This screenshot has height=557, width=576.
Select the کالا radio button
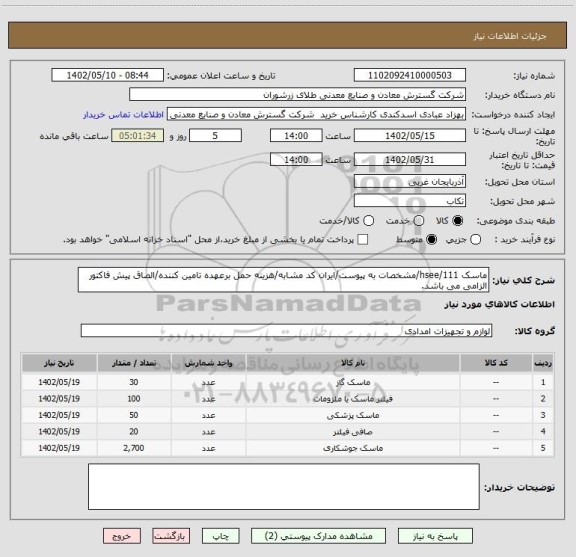[x=458, y=221]
